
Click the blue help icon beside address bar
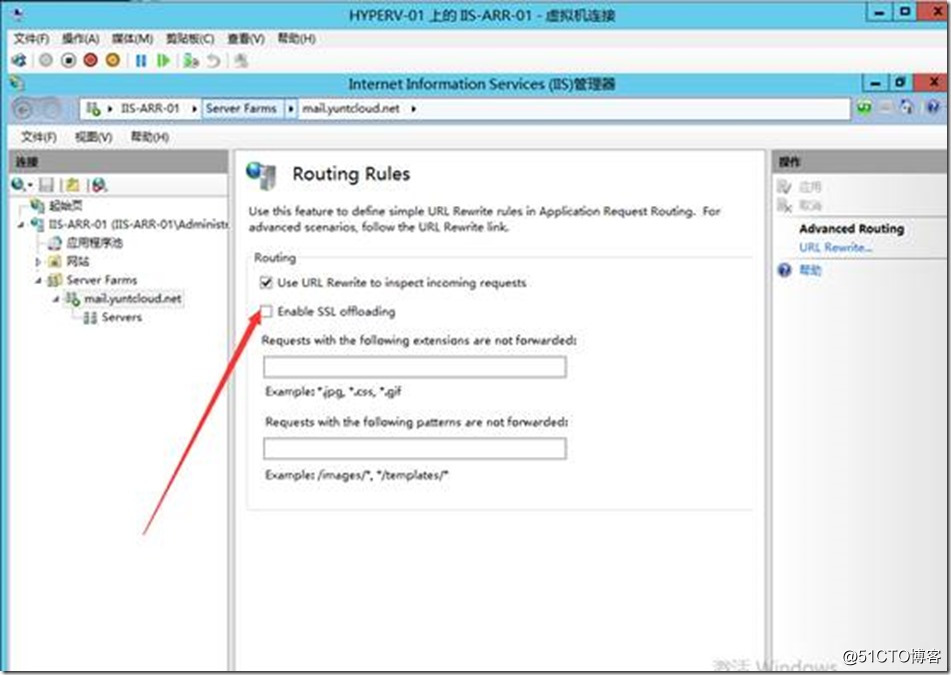point(933,108)
